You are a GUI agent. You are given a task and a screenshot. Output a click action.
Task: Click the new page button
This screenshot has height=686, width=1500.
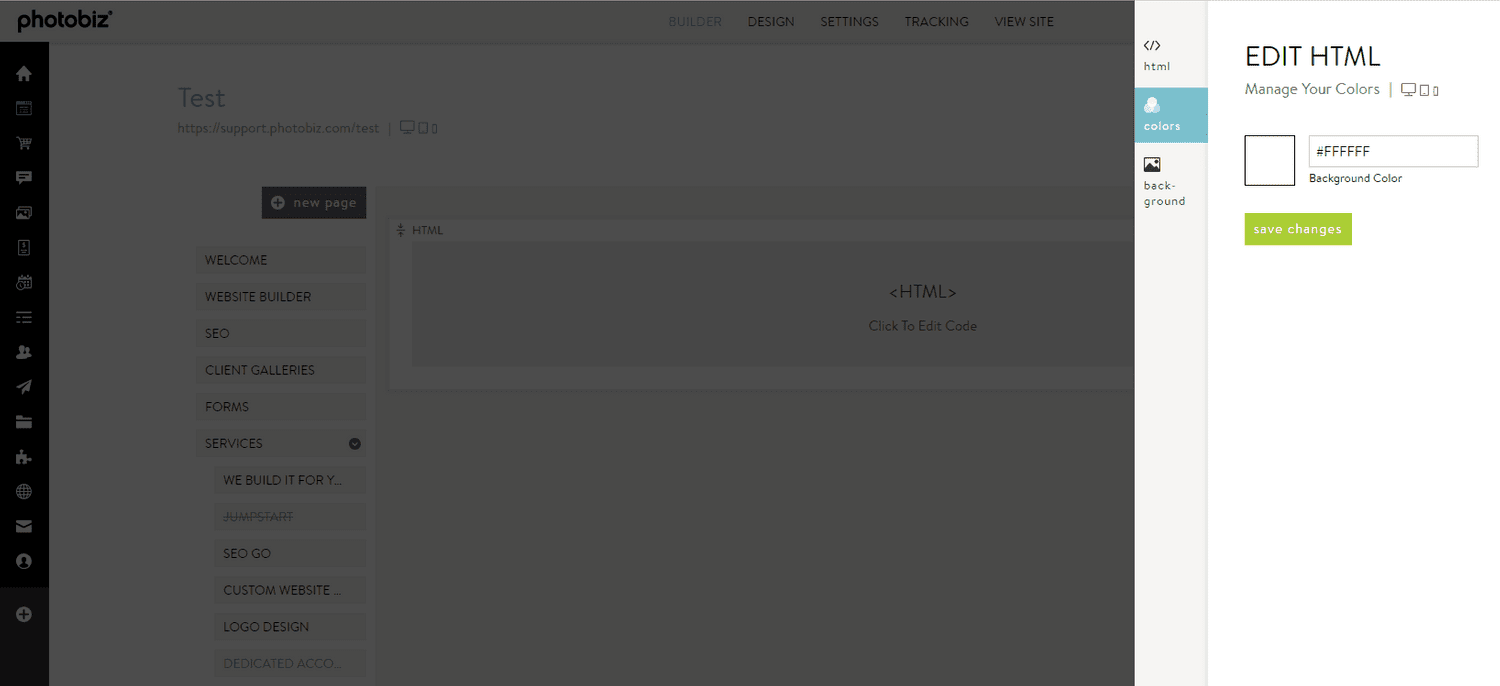[x=313, y=202]
